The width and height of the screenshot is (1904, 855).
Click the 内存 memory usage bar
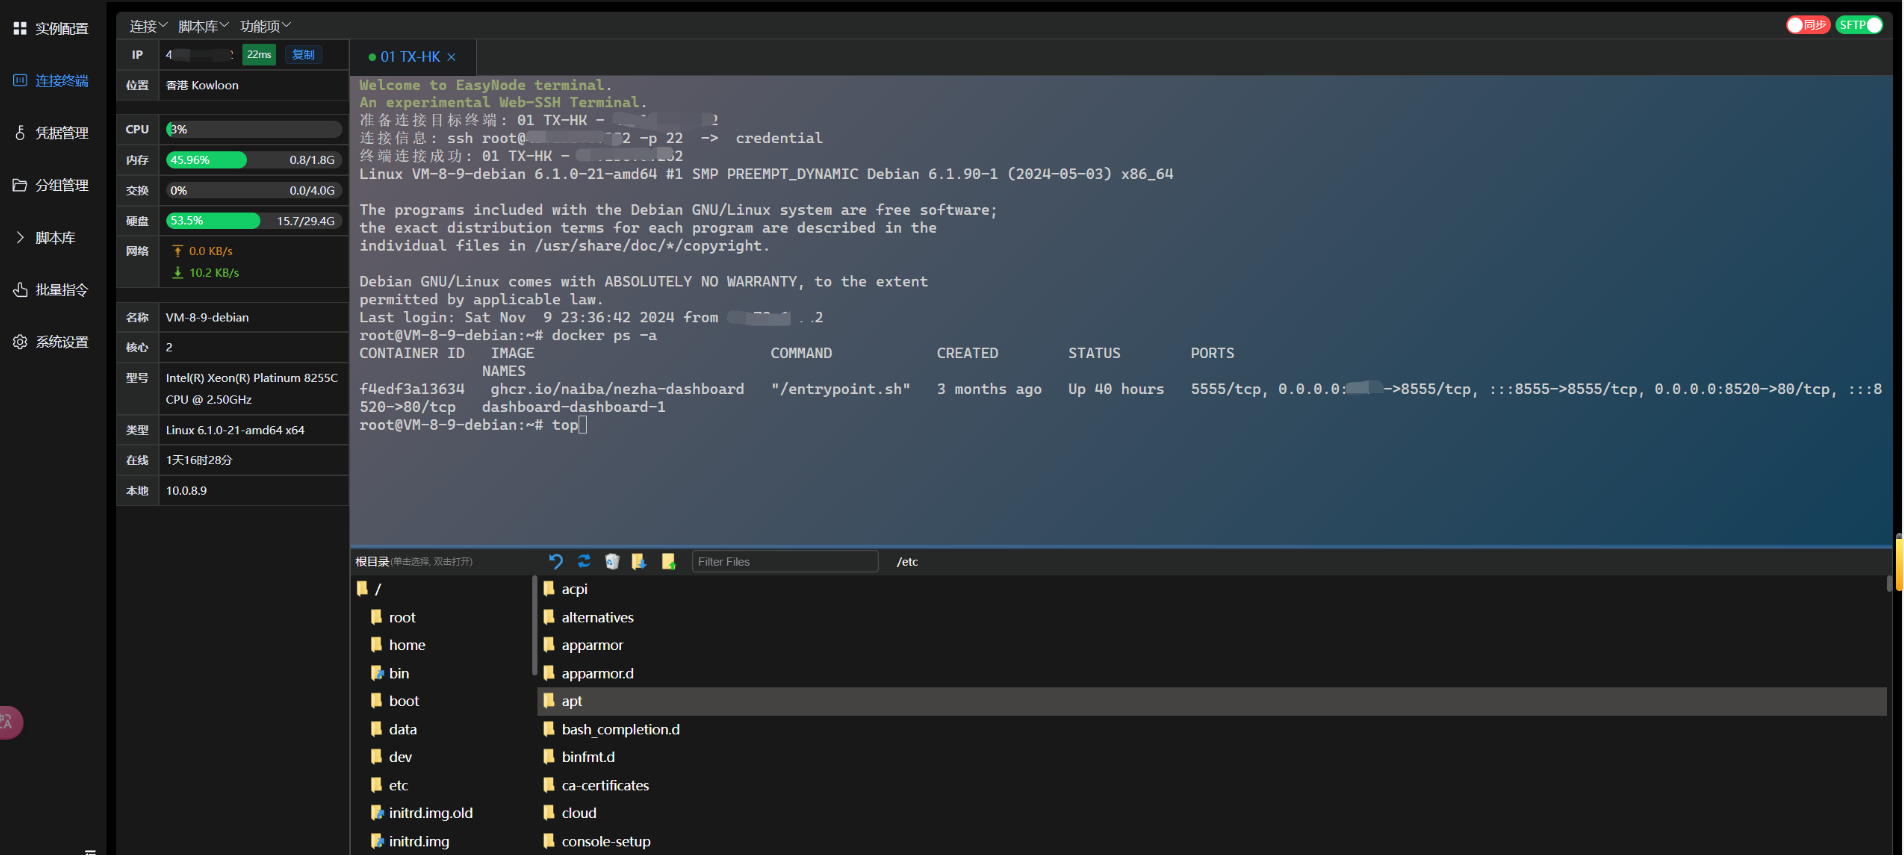pos(254,160)
